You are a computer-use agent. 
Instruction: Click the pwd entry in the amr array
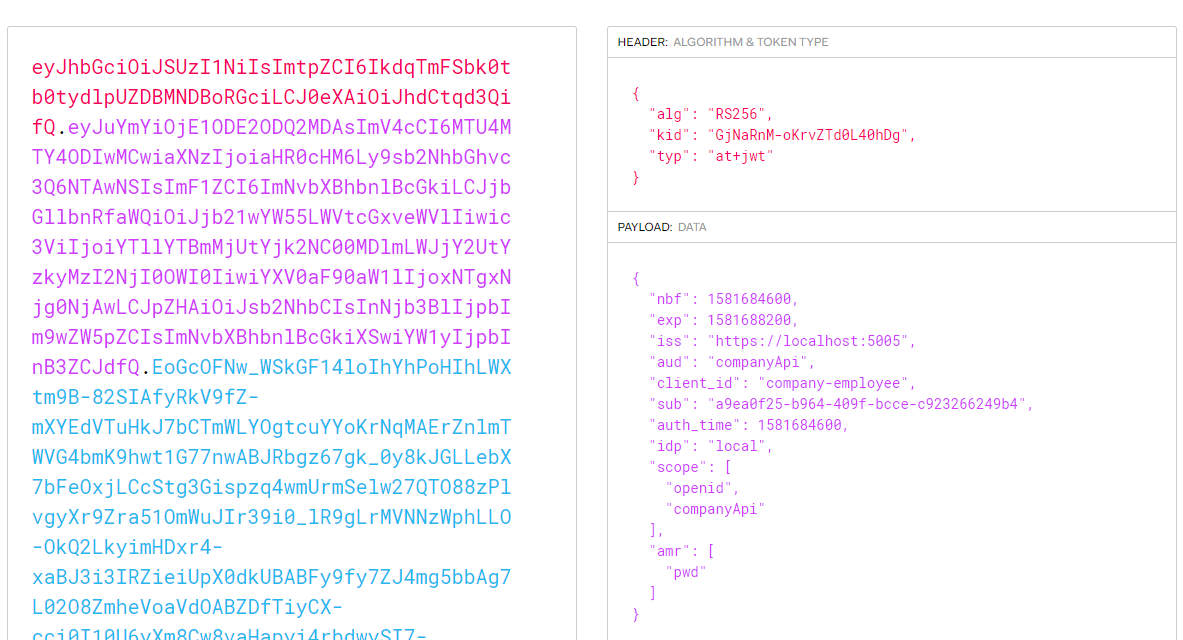click(x=686, y=572)
